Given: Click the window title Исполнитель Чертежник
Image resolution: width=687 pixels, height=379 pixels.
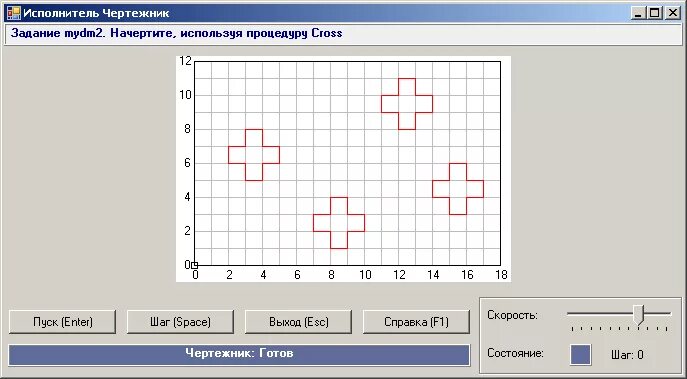Looking at the screenshot, I should 96,14.
